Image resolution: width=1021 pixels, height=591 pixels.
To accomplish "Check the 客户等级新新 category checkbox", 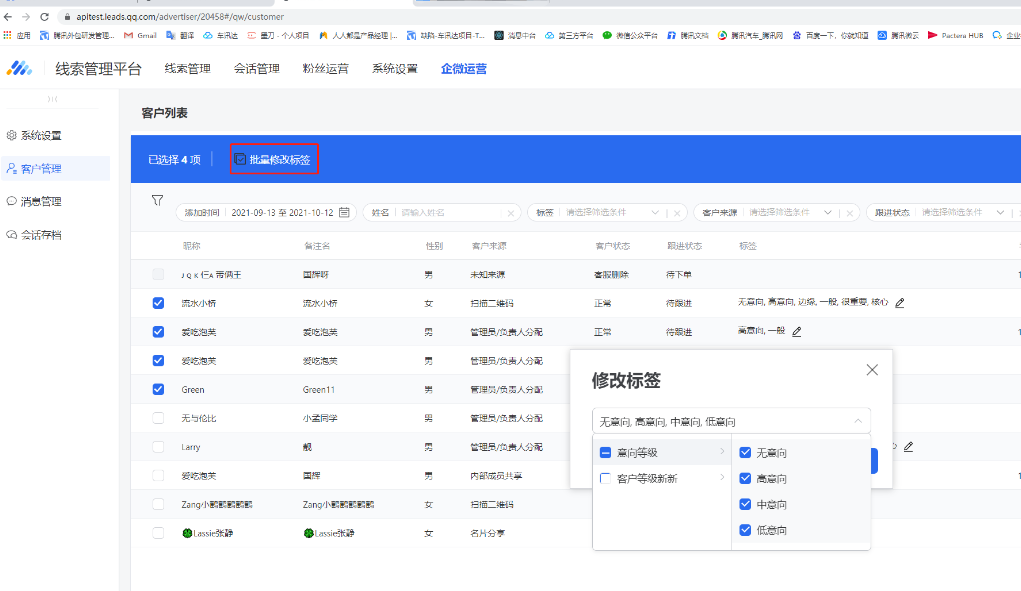I will [x=605, y=479].
